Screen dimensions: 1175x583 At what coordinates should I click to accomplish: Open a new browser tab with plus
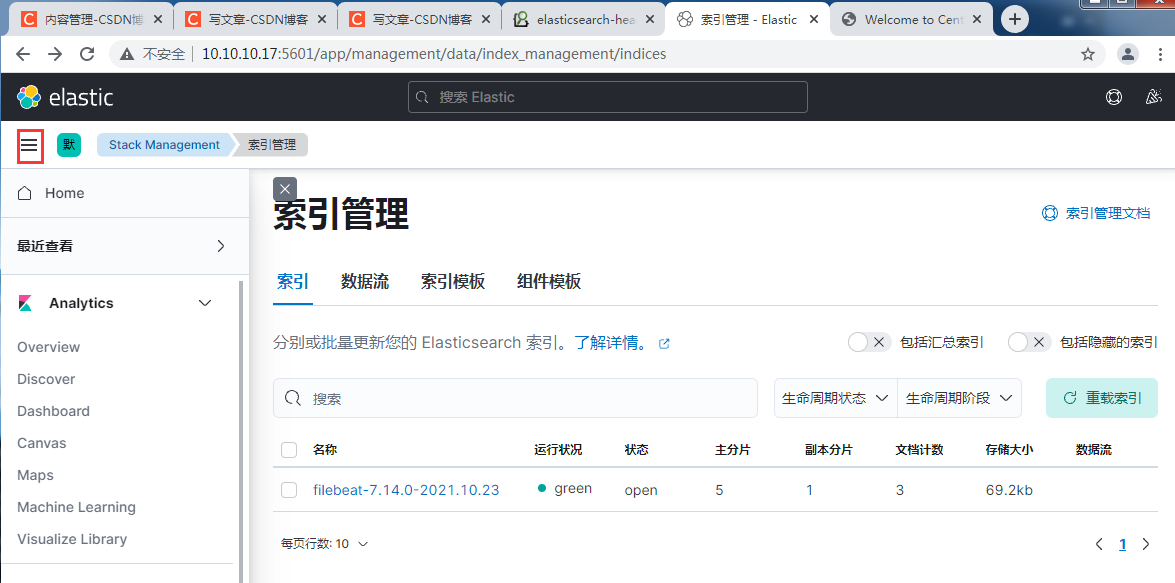tap(1015, 19)
